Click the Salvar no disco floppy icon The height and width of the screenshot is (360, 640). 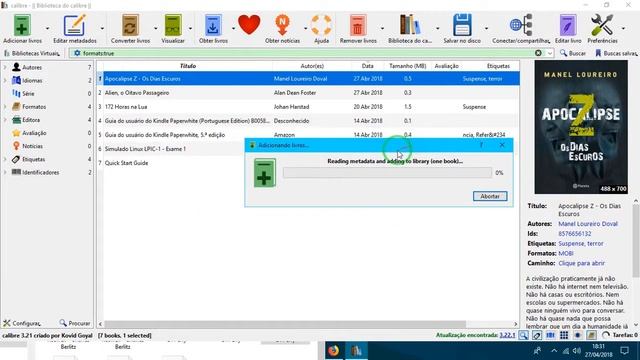[462, 25]
